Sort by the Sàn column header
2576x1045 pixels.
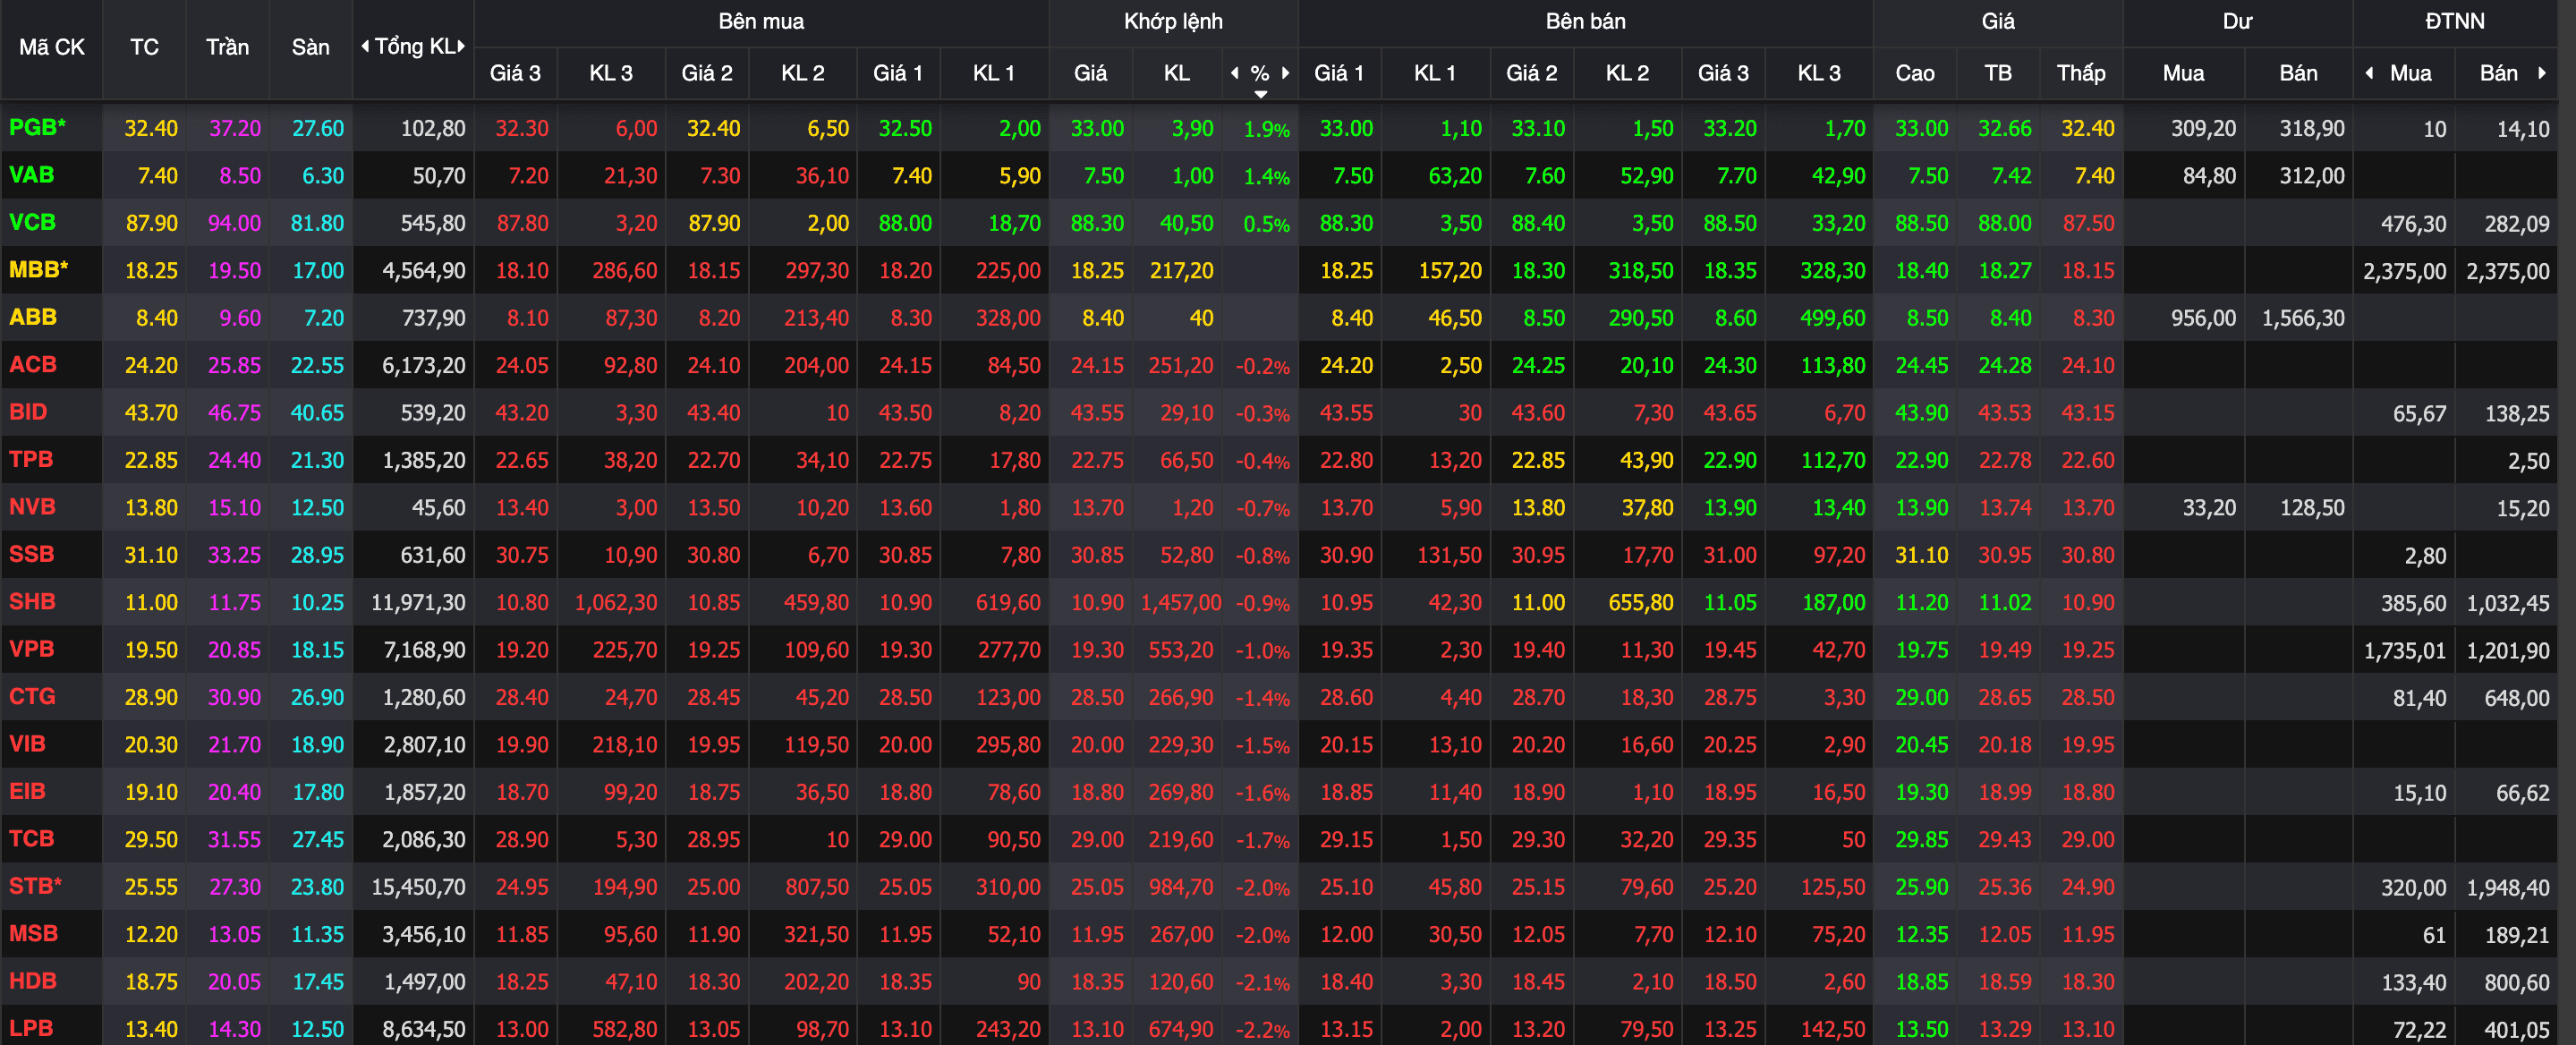point(310,47)
